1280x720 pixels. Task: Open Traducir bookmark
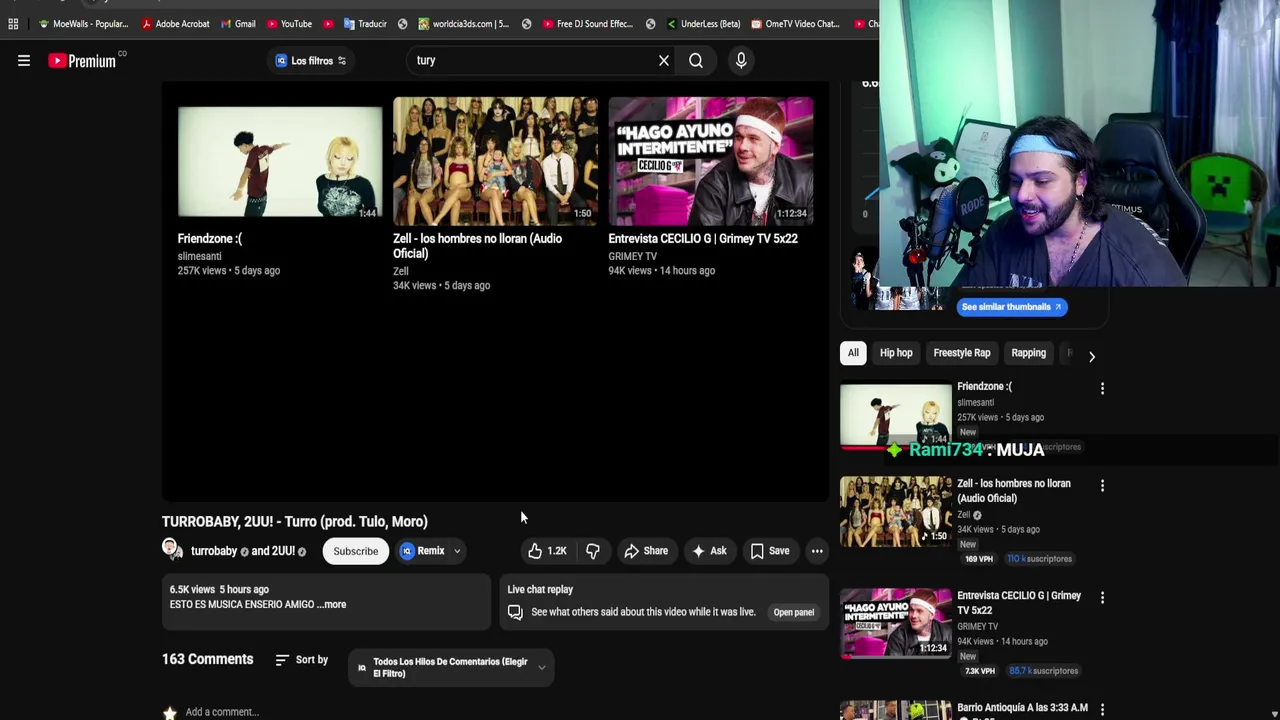(365, 24)
